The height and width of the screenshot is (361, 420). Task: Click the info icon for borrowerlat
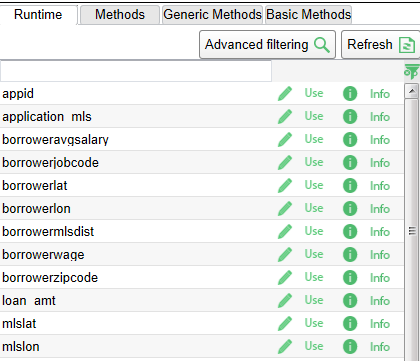tap(350, 186)
